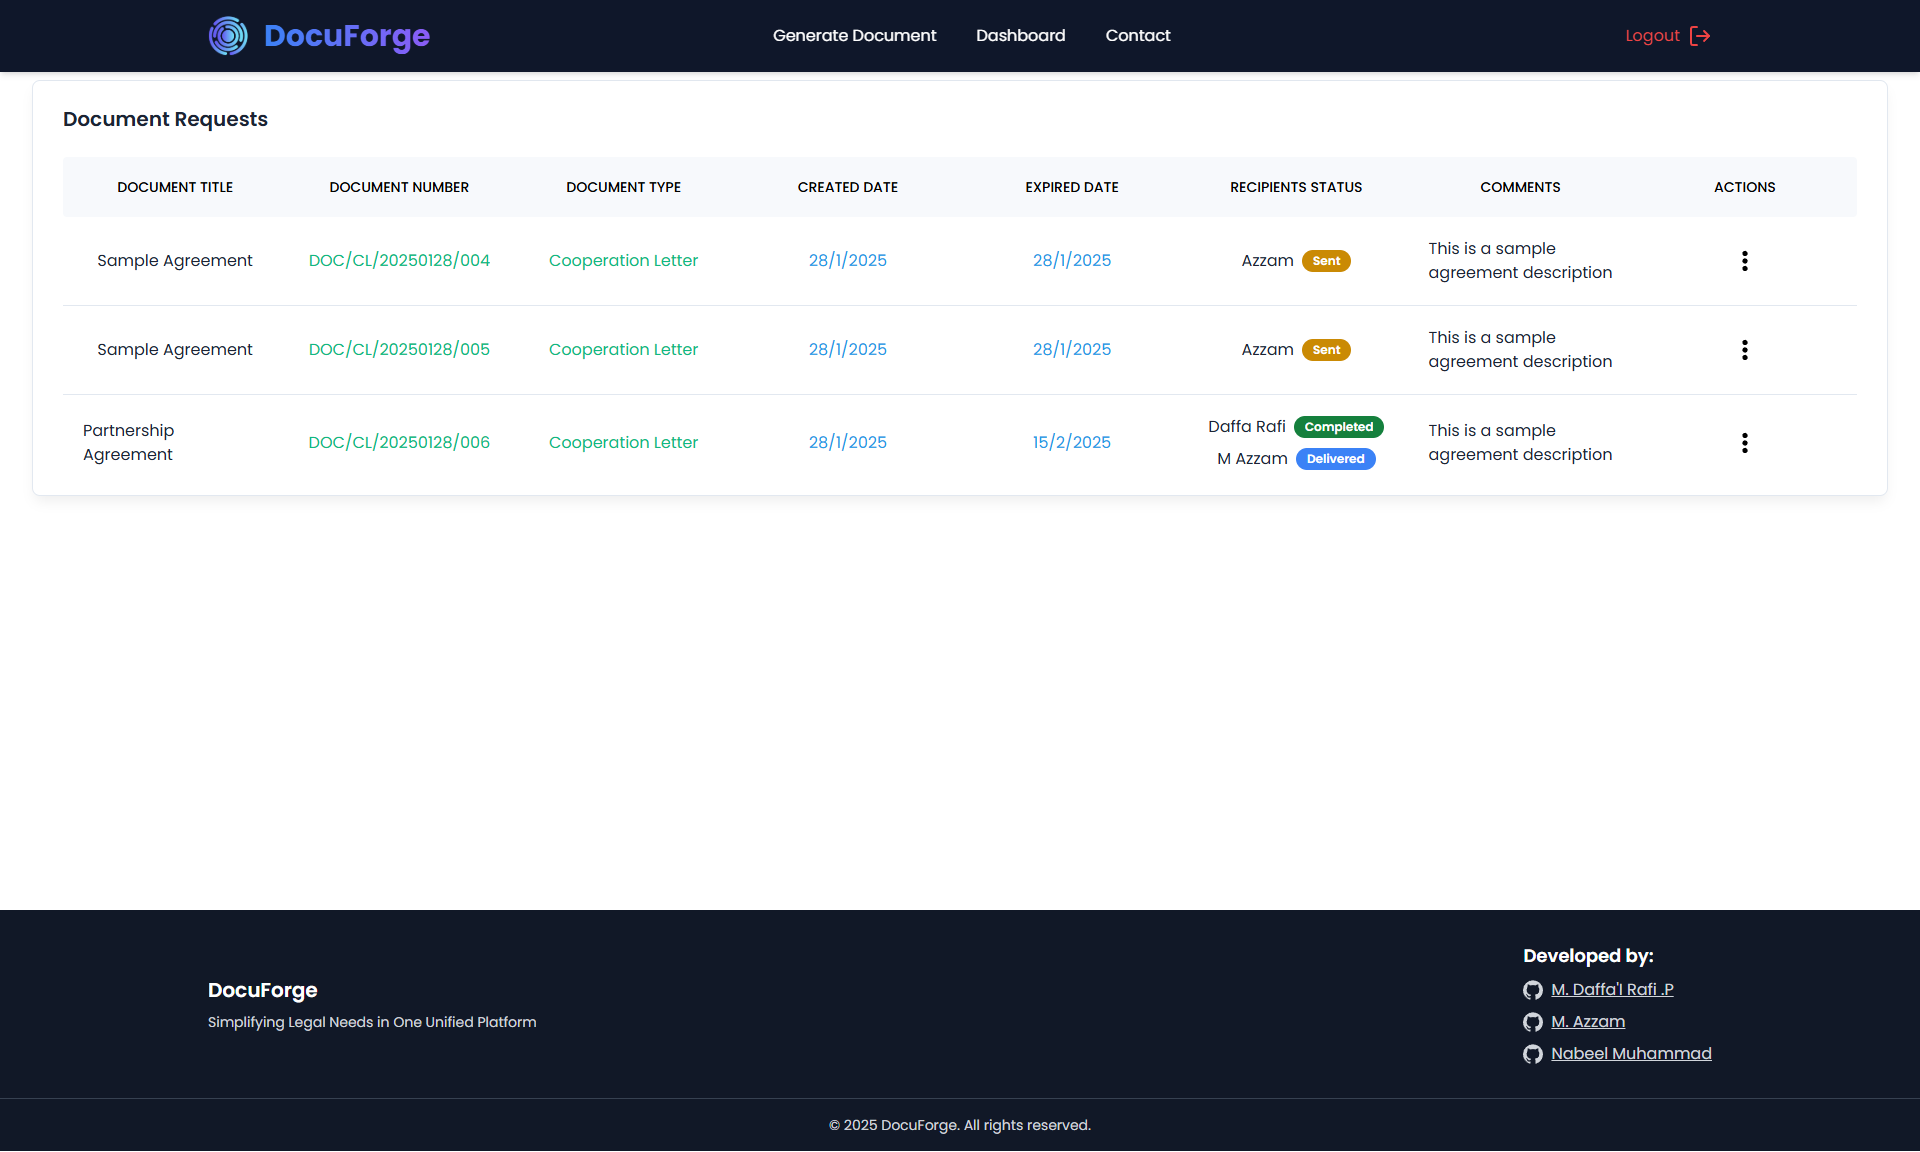Click the DocuForge brand name in header
The image size is (1920, 1152).
coord(346,36)
